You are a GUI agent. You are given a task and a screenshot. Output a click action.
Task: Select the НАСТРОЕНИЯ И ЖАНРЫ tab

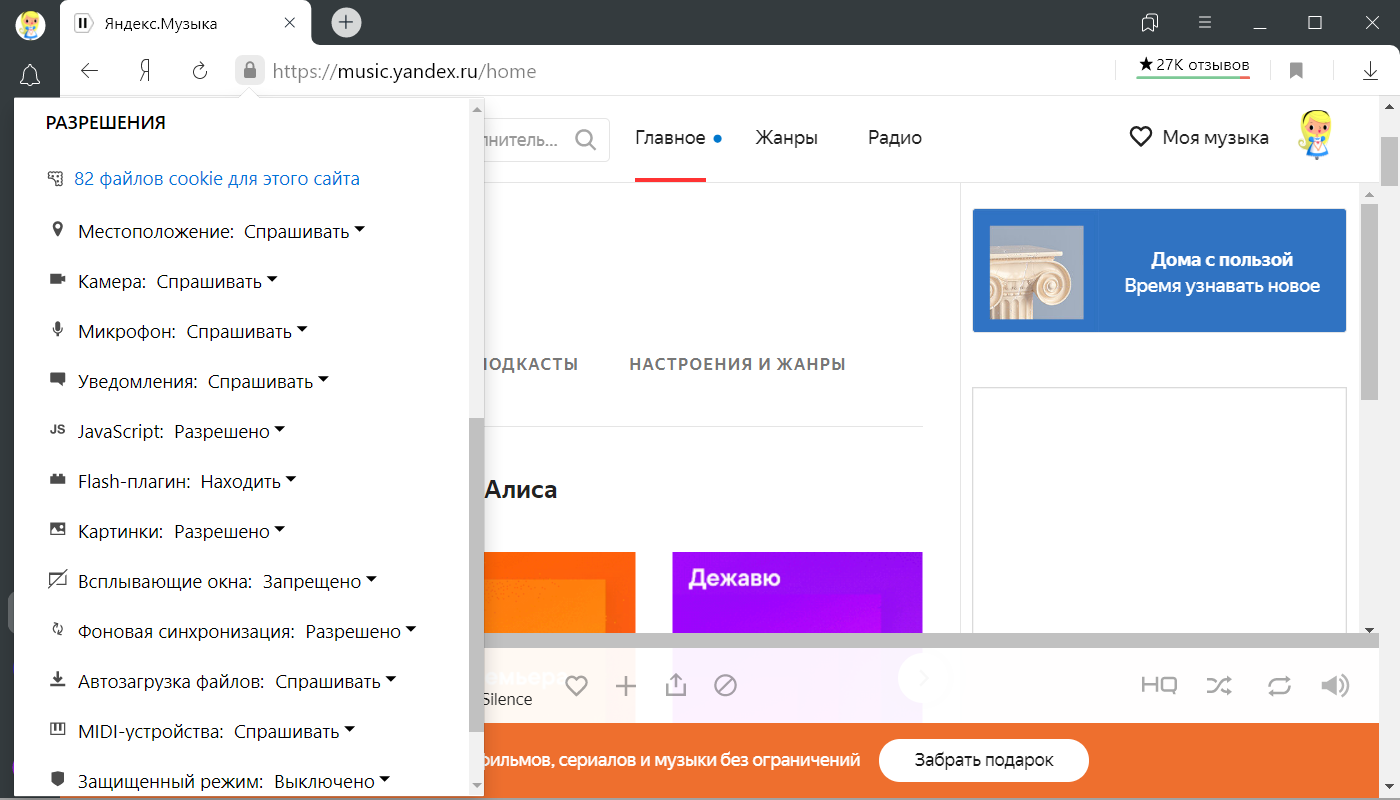pos(737,364)
